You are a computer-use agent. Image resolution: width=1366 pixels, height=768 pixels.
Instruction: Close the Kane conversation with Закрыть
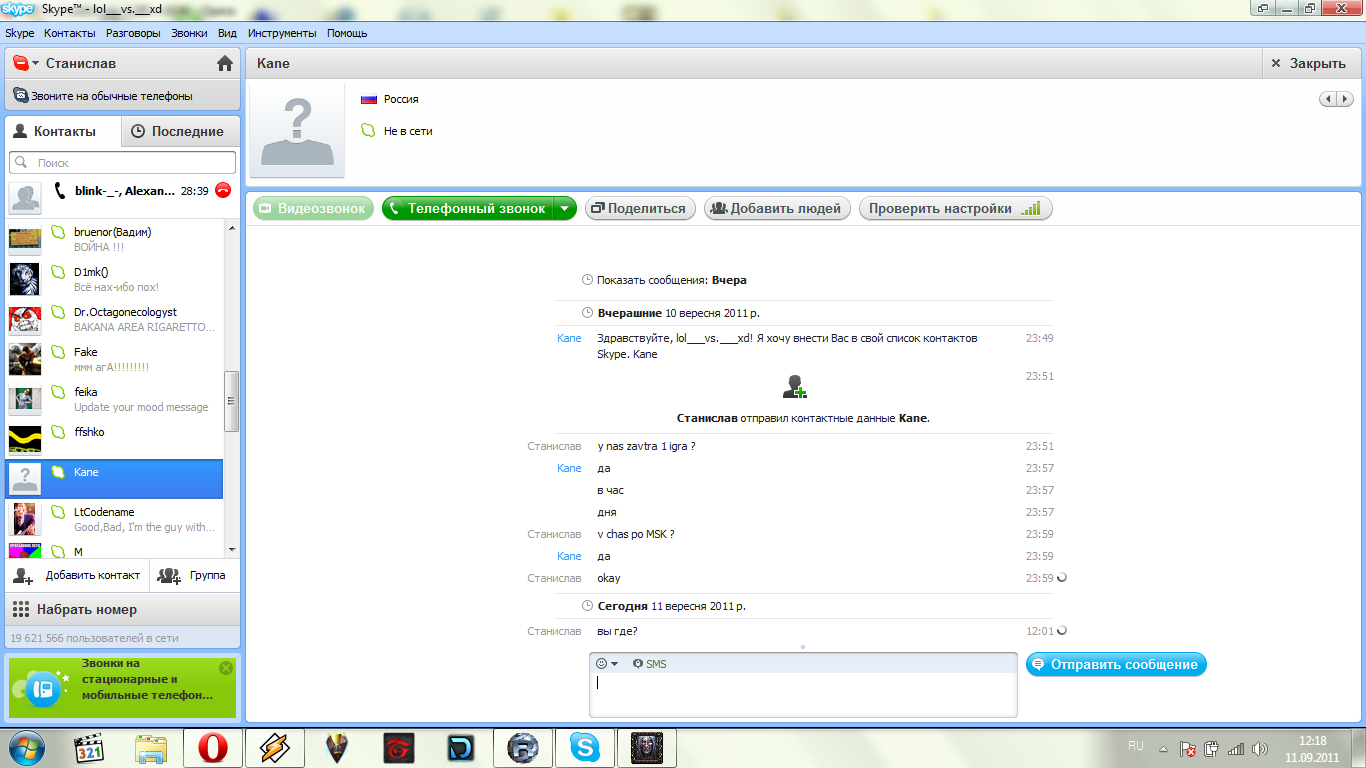(x=1310, y=63)
